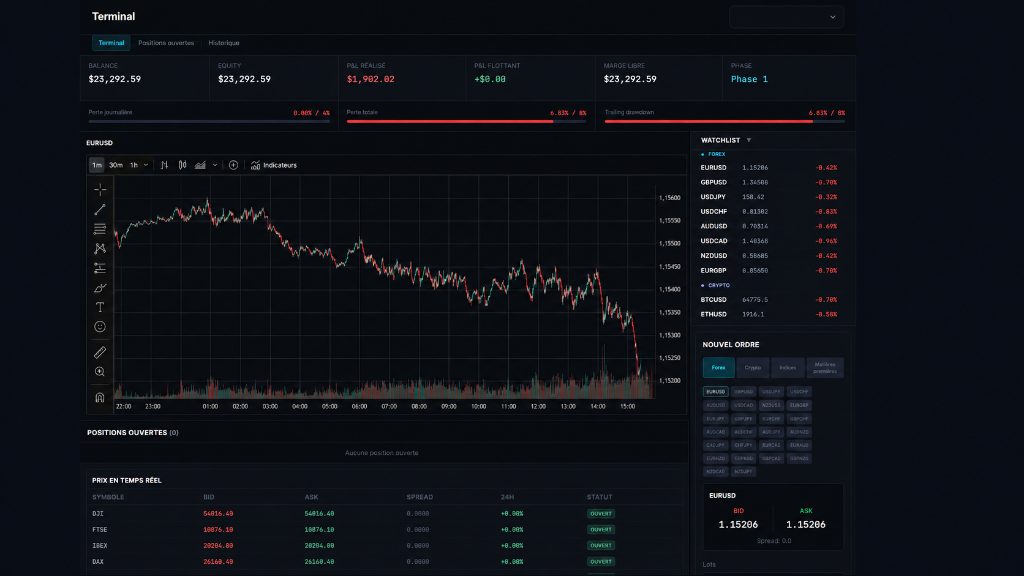Open the Positions ouvertes tab
The image size is (1024, 576).
pos(166,43)
